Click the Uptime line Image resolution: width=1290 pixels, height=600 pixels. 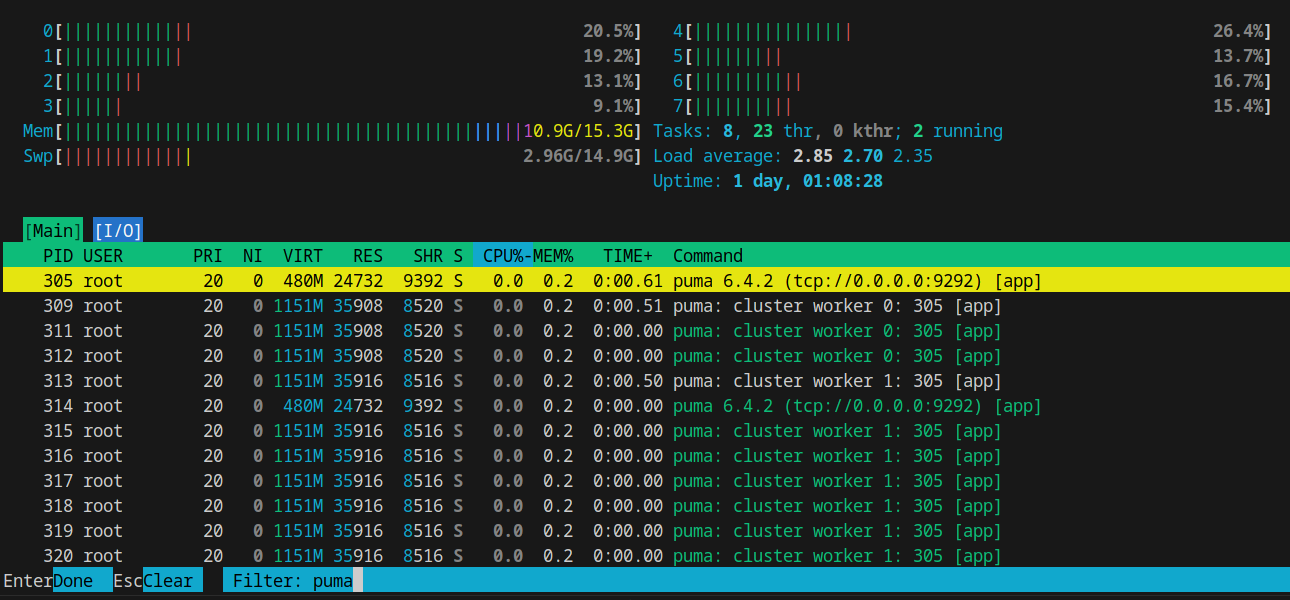click(x=768, y=181)
